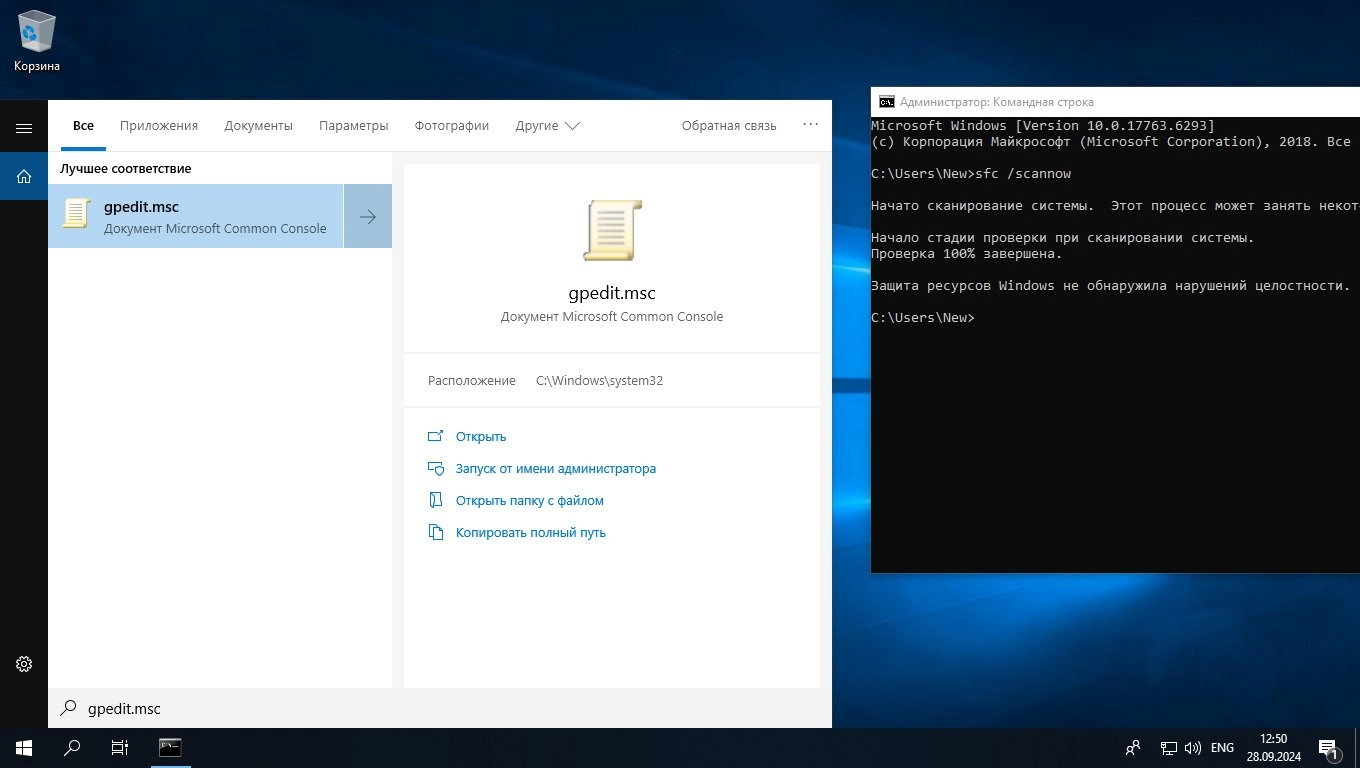The image size is (1360, 768).
Task: Click the Task View taskbar icon
Action: 119,747
